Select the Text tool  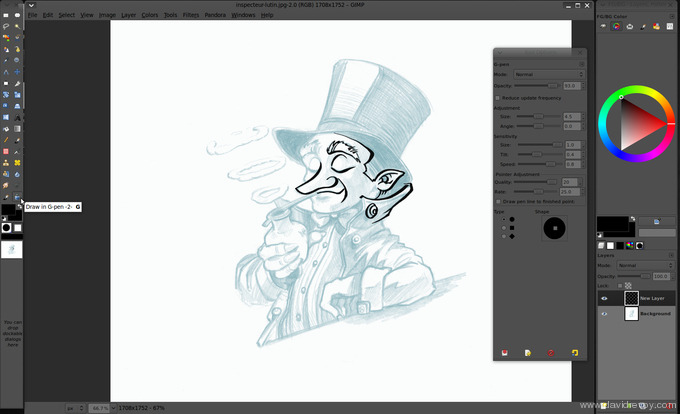tap(17, 117)
